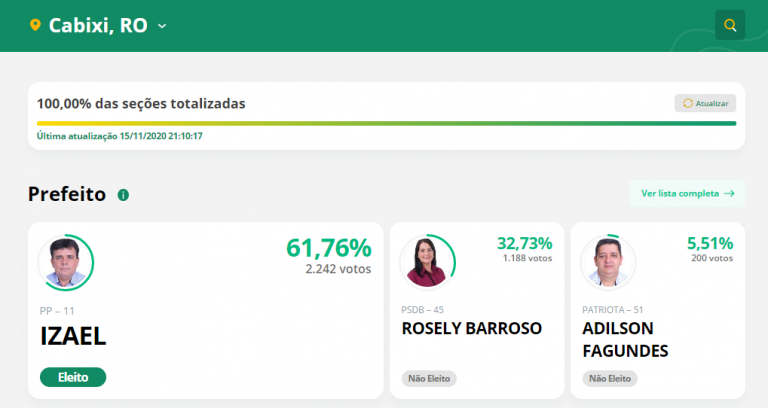The width and height of the screenshot is (768, 408).
Task: Click the refresh icon in Atualizar
Action: (x=688, y=103)
